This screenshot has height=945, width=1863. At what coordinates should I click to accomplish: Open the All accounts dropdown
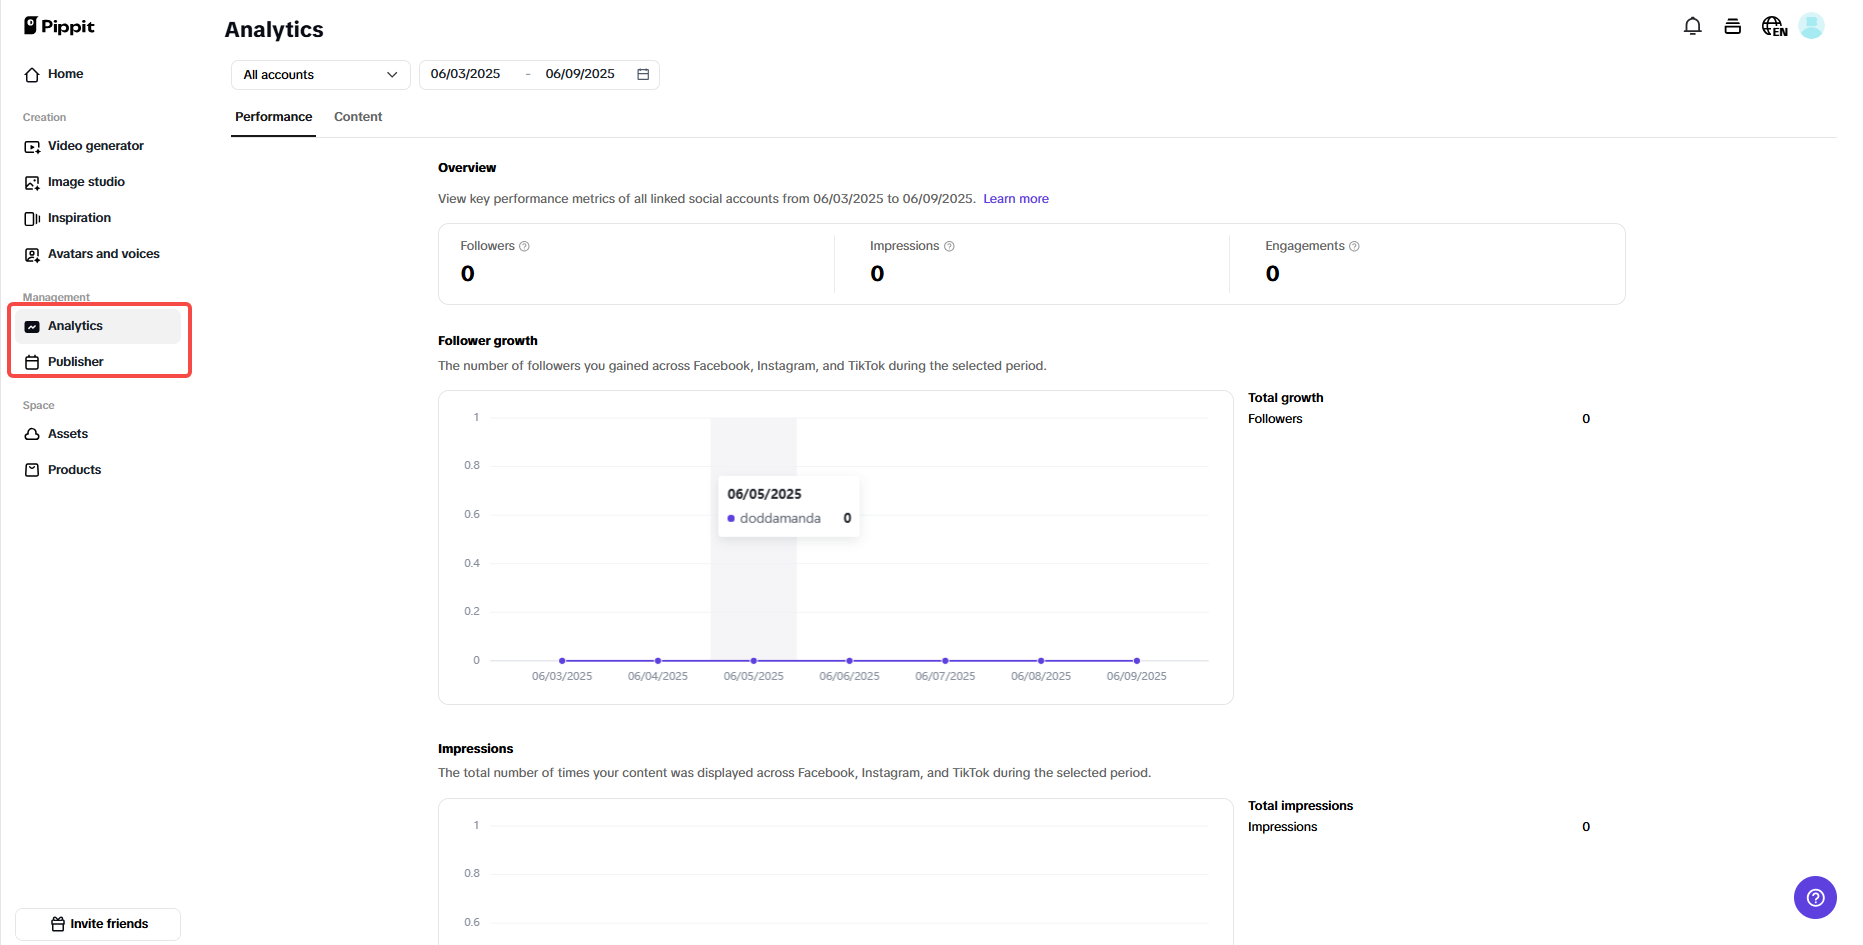(x=318, y=74)
